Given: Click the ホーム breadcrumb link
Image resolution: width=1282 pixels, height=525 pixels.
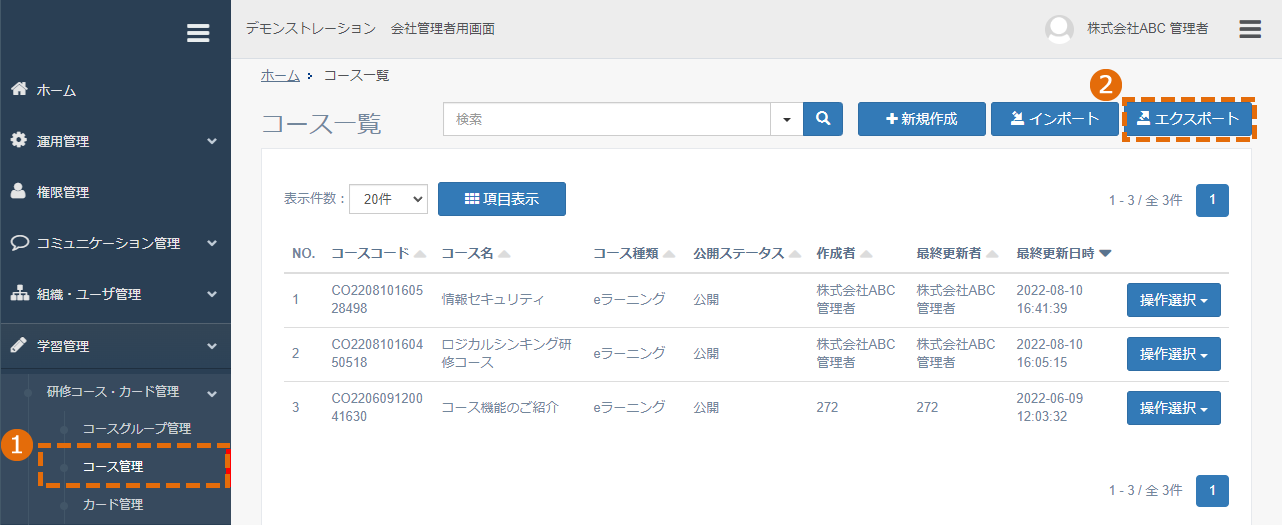Looking at the screenshot, I should tap(280, 75).
